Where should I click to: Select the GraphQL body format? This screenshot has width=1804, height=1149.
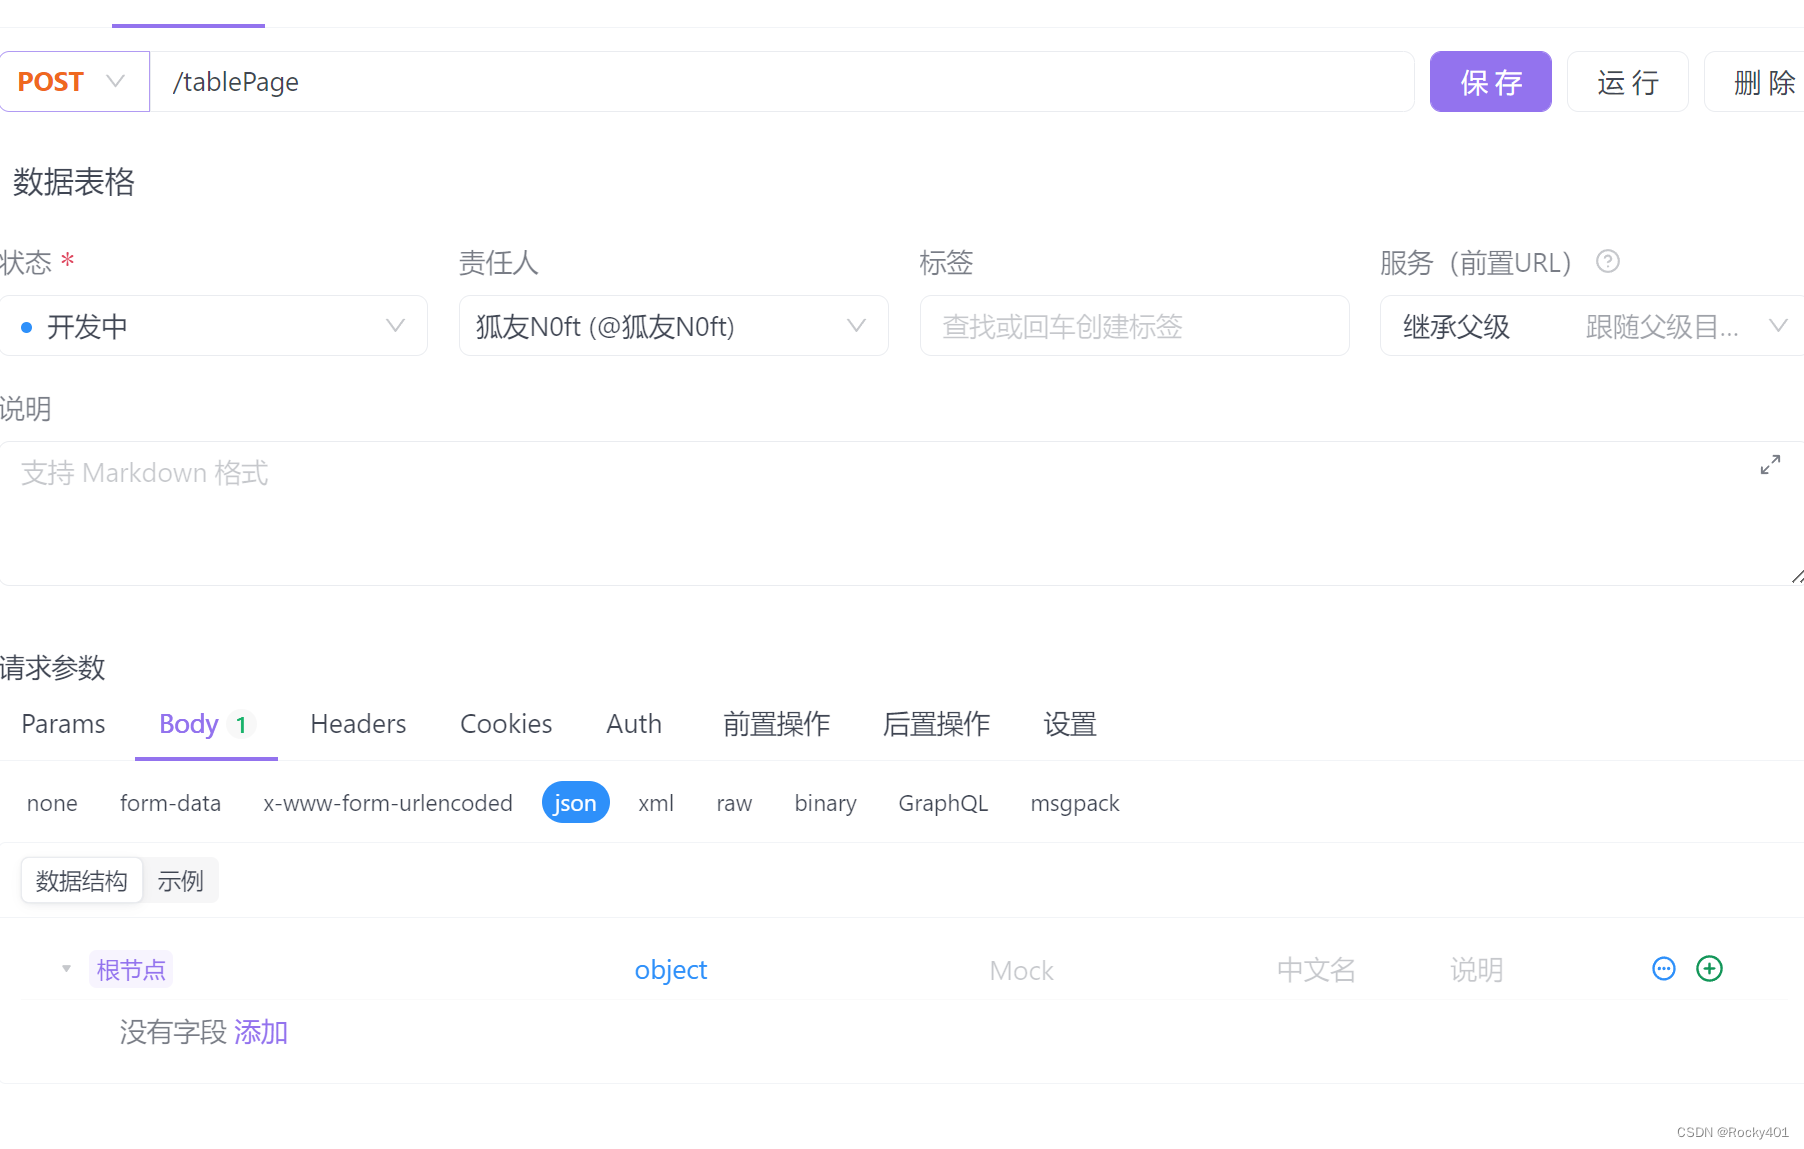pyautogui.click(x=942, y=802)
